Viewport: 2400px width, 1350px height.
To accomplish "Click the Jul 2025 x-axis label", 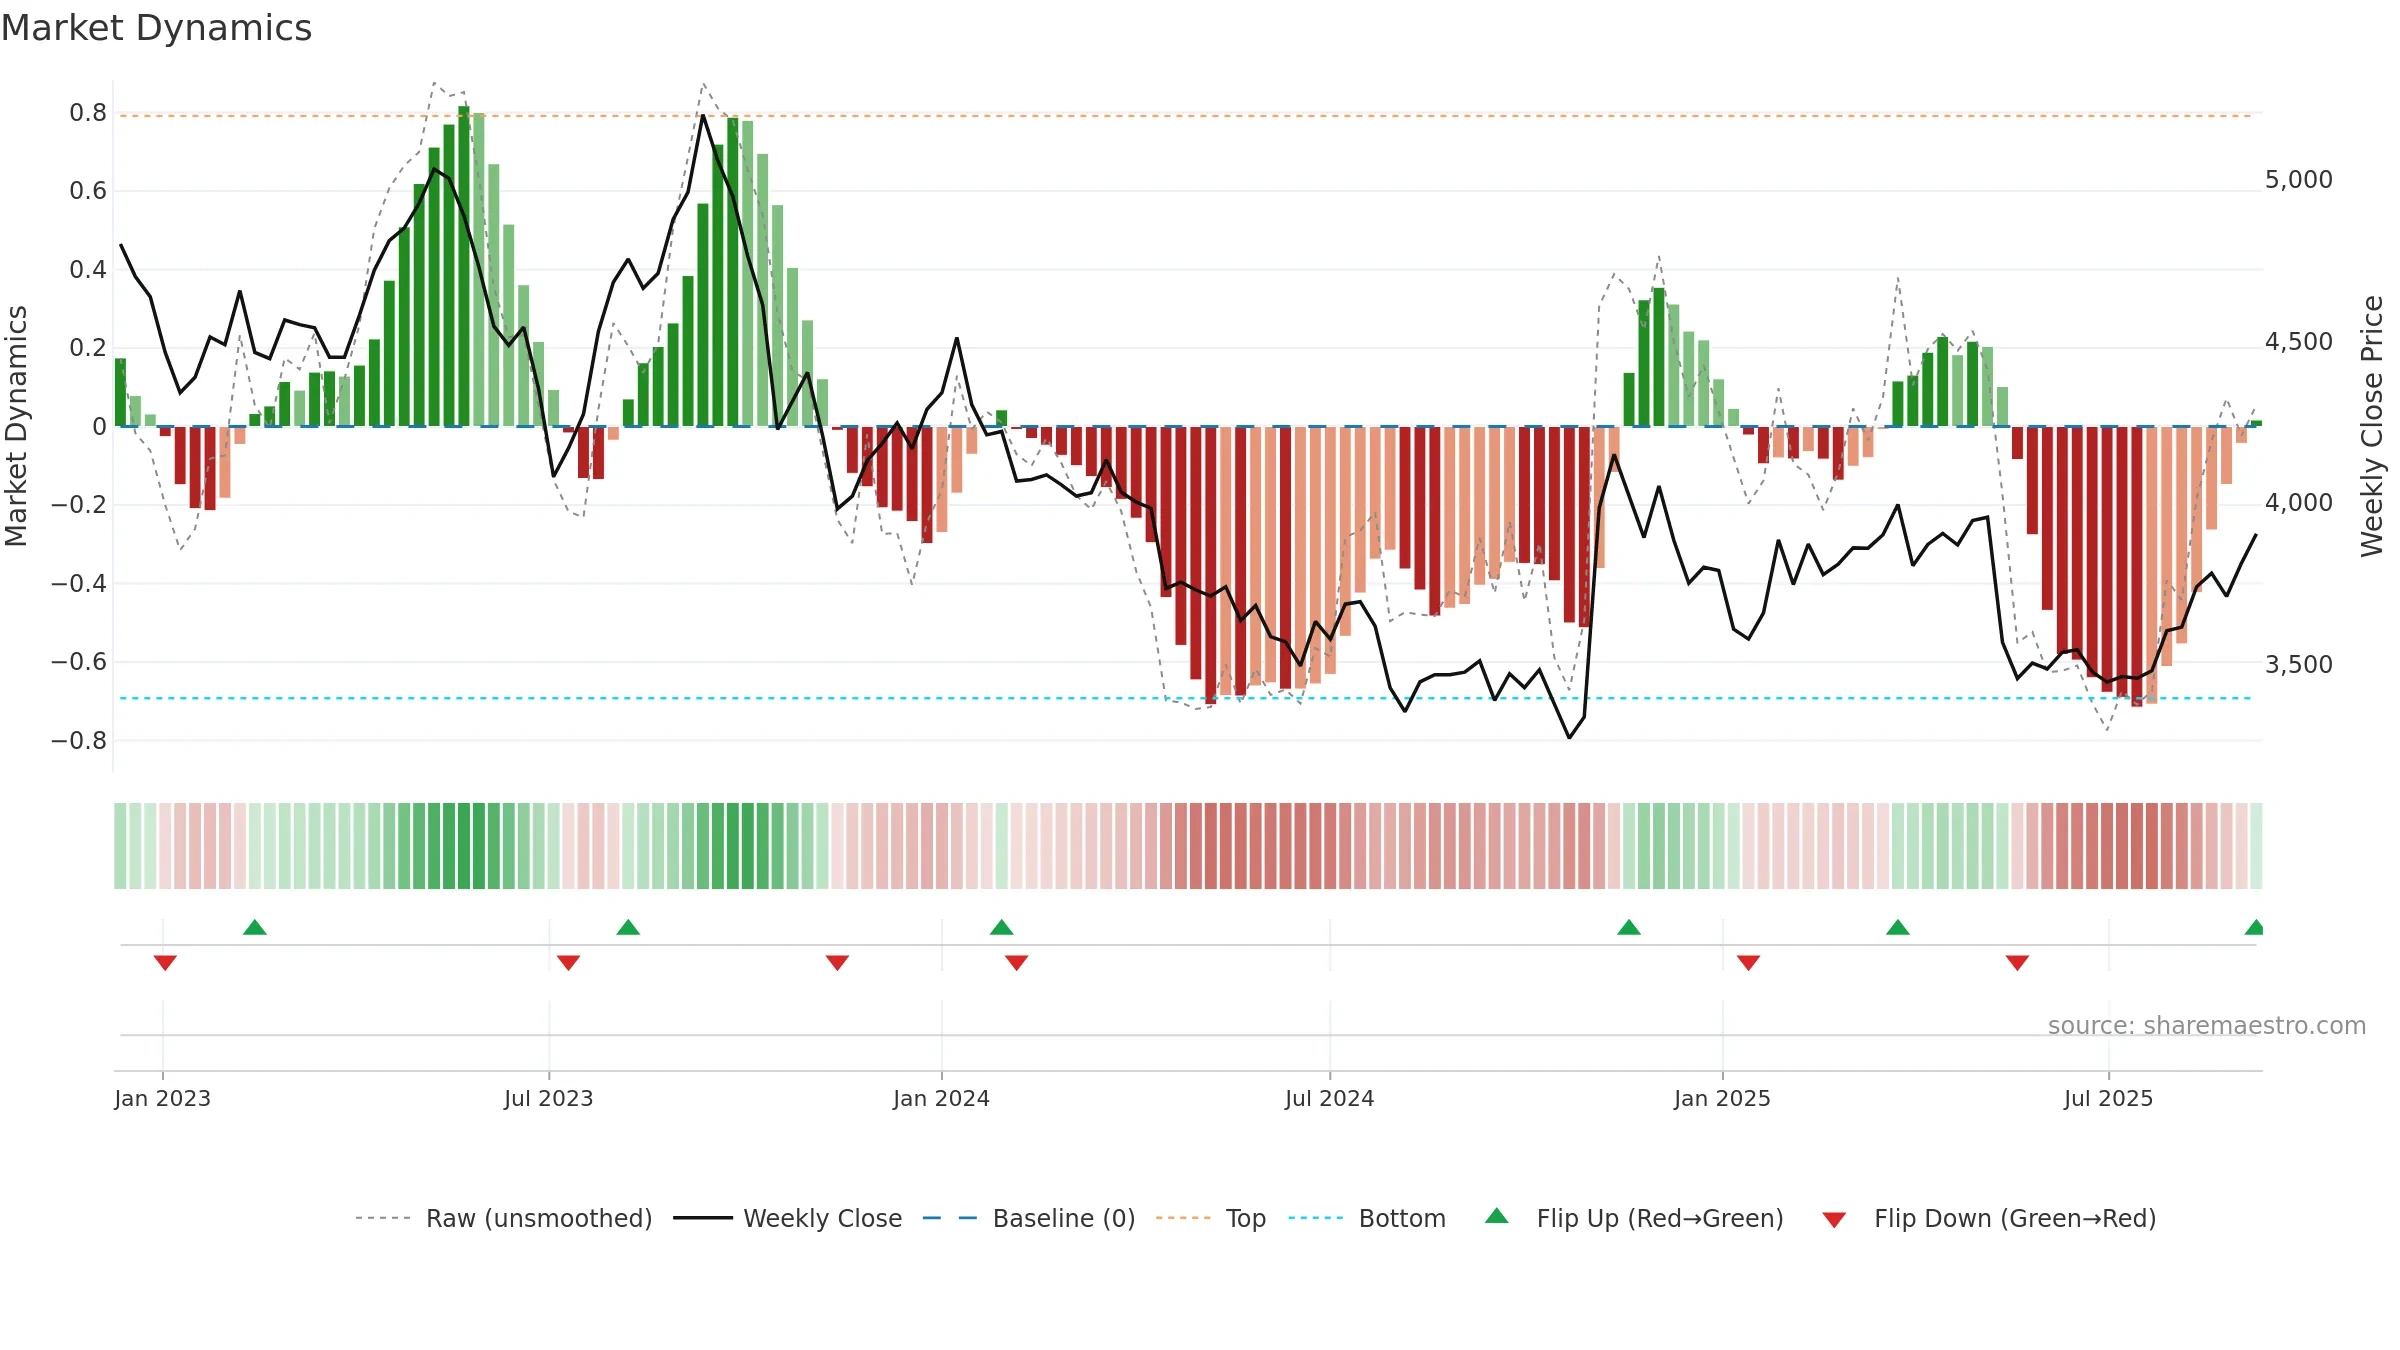I will [2108, 1098].
